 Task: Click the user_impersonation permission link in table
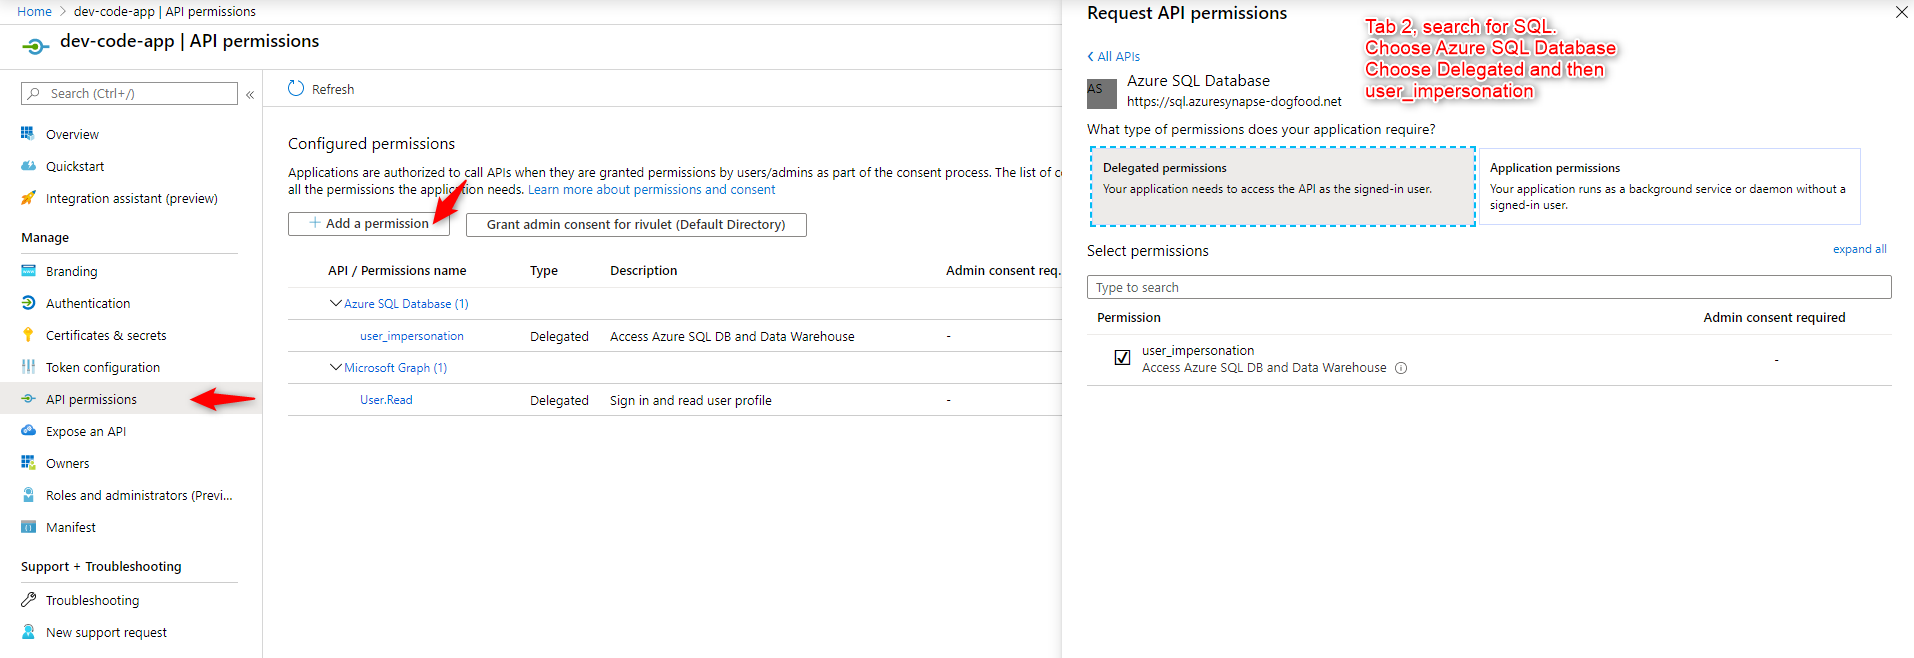(x=412, y=336)
